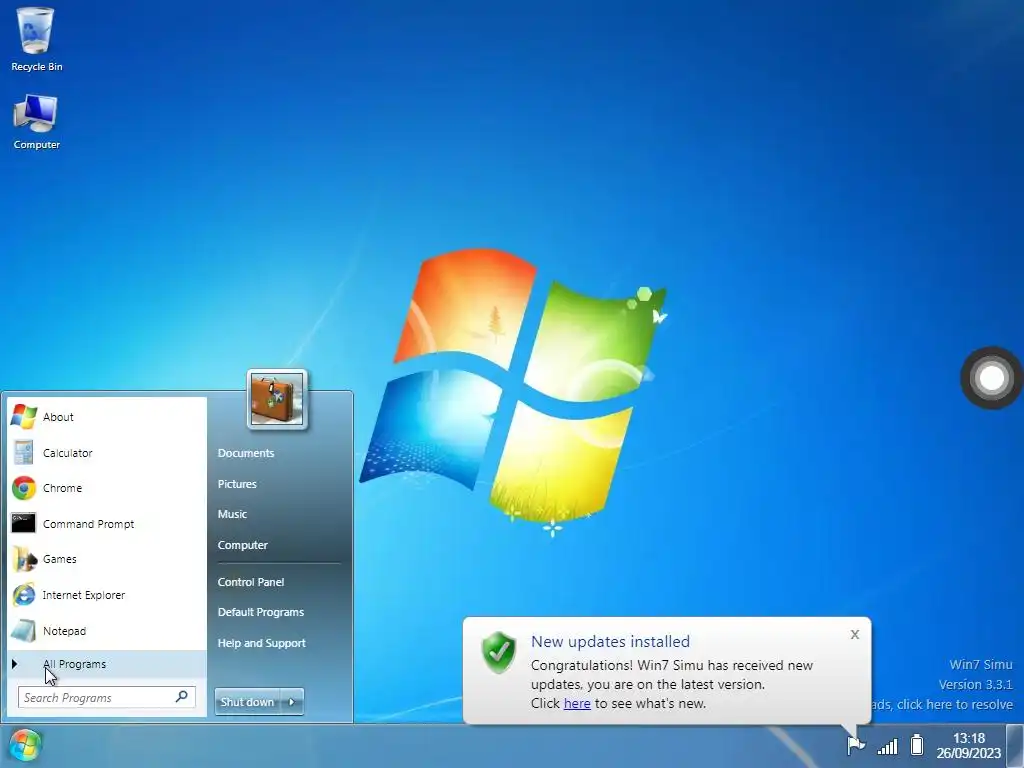
Task: Open Notepad via its icon
Action: [x=24, y=631]
